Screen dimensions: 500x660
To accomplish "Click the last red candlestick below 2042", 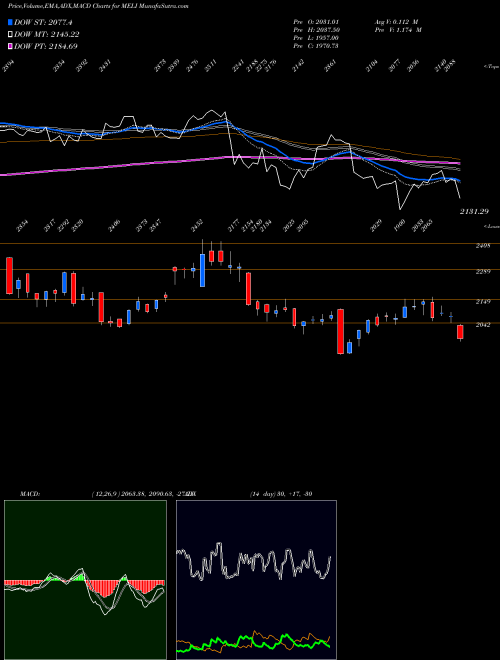I will point(460,332).
